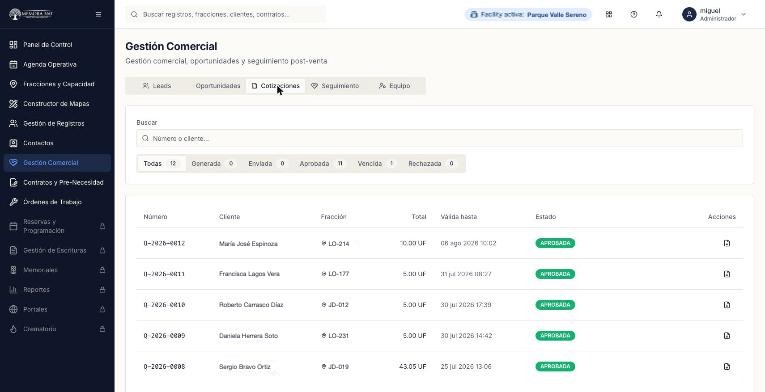Click fraction LO-214 in first row
The image size is (765, 392).
coord(336,244)
